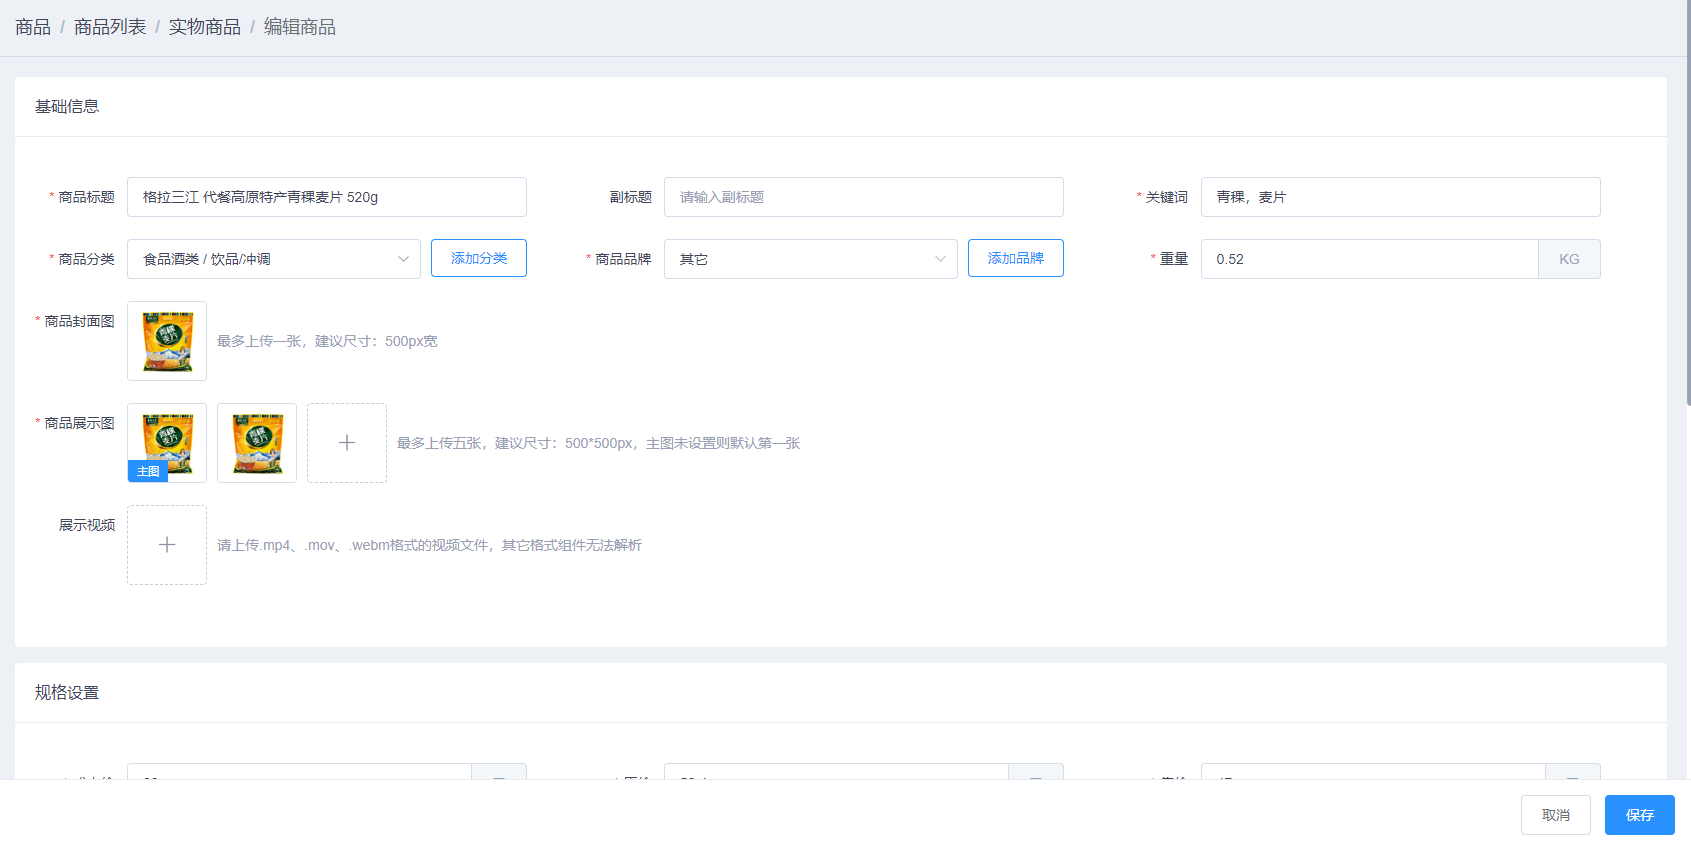Select the second product display image
The image size is (1691, 845).
257,443
